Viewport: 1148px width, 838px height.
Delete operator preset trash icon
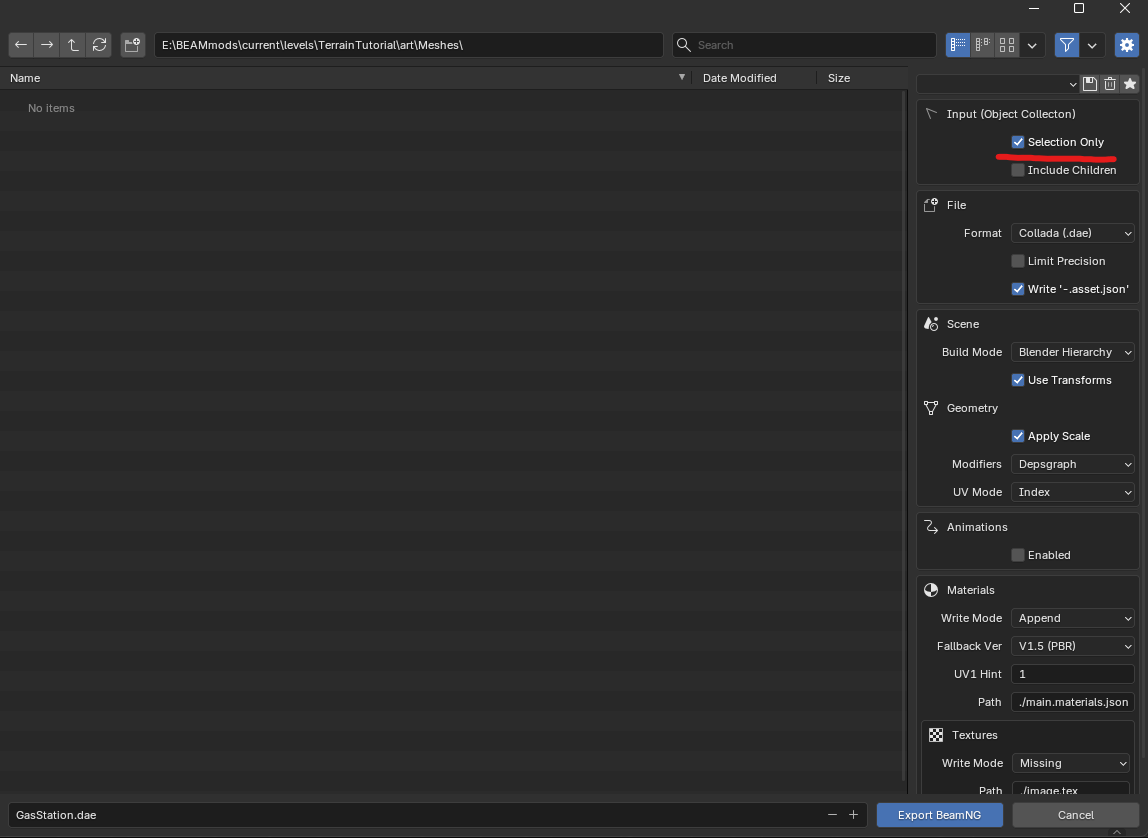1110,83
